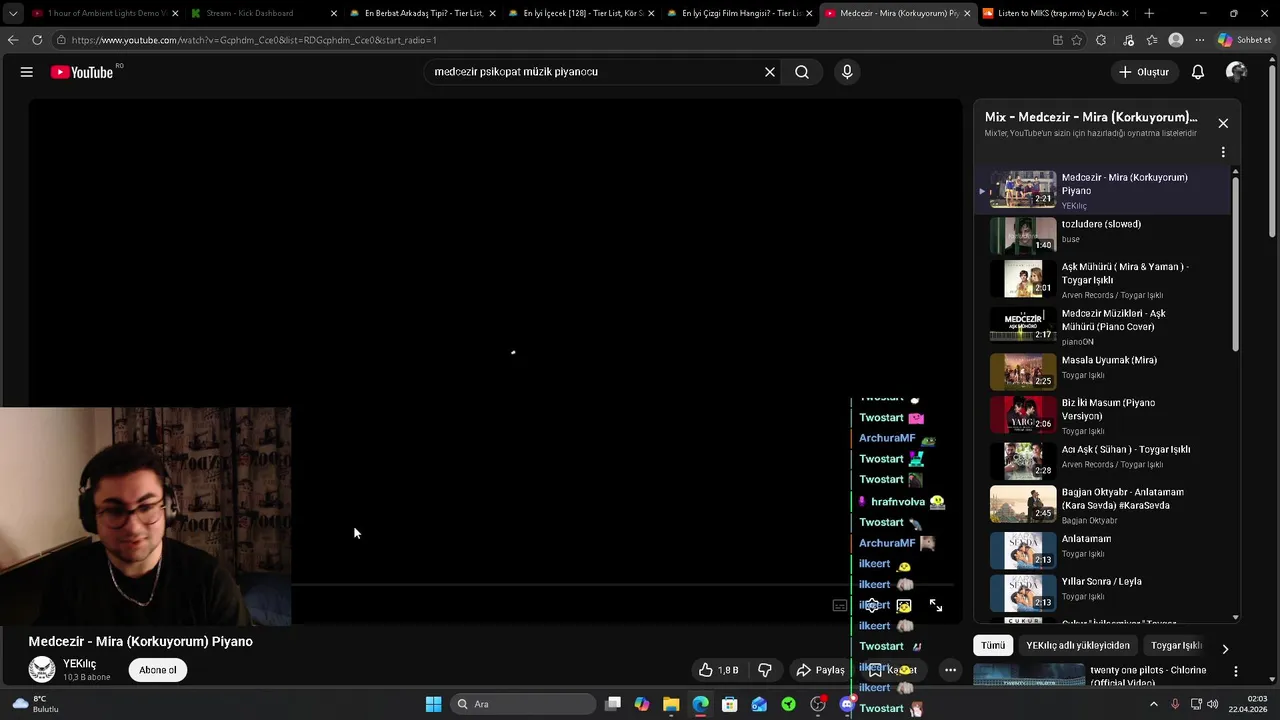The width and height of the screenshot is (1280, 720).
Task: Switch to Listen to MIKS (trap.rmx) tab
Action: [1055, 13]
